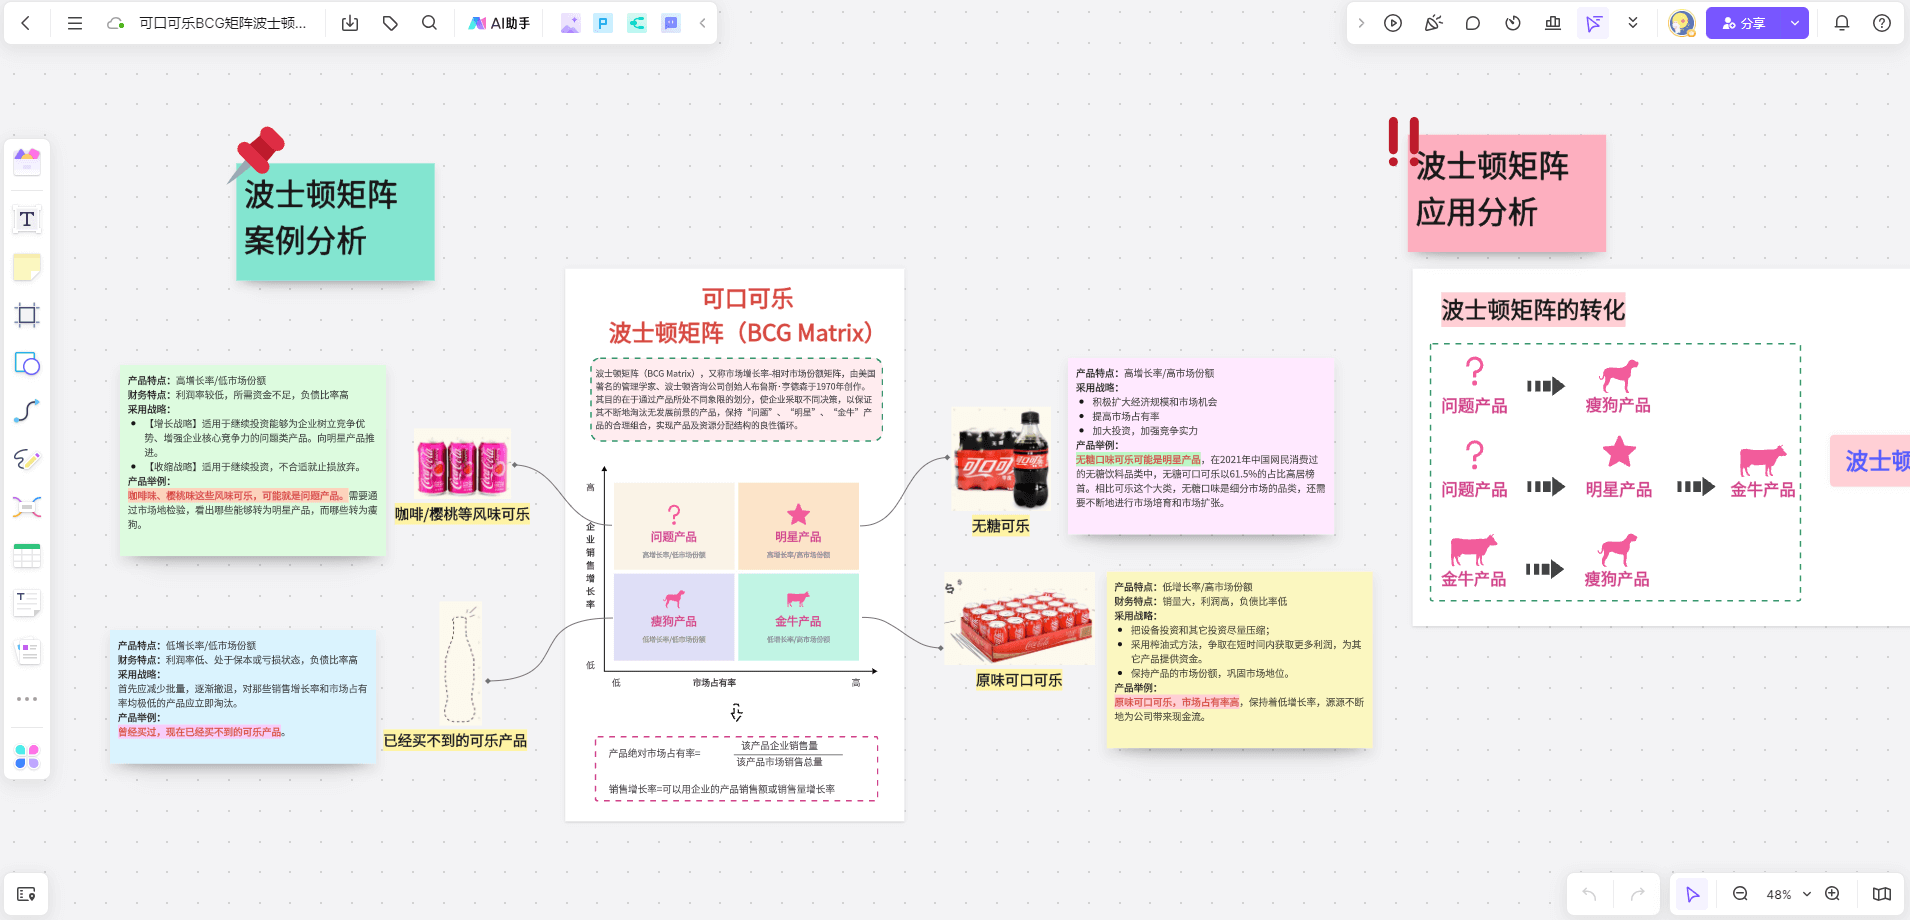Toggle the collaborator cursor display icon

pyautogui.click(x=1593, y=23)
